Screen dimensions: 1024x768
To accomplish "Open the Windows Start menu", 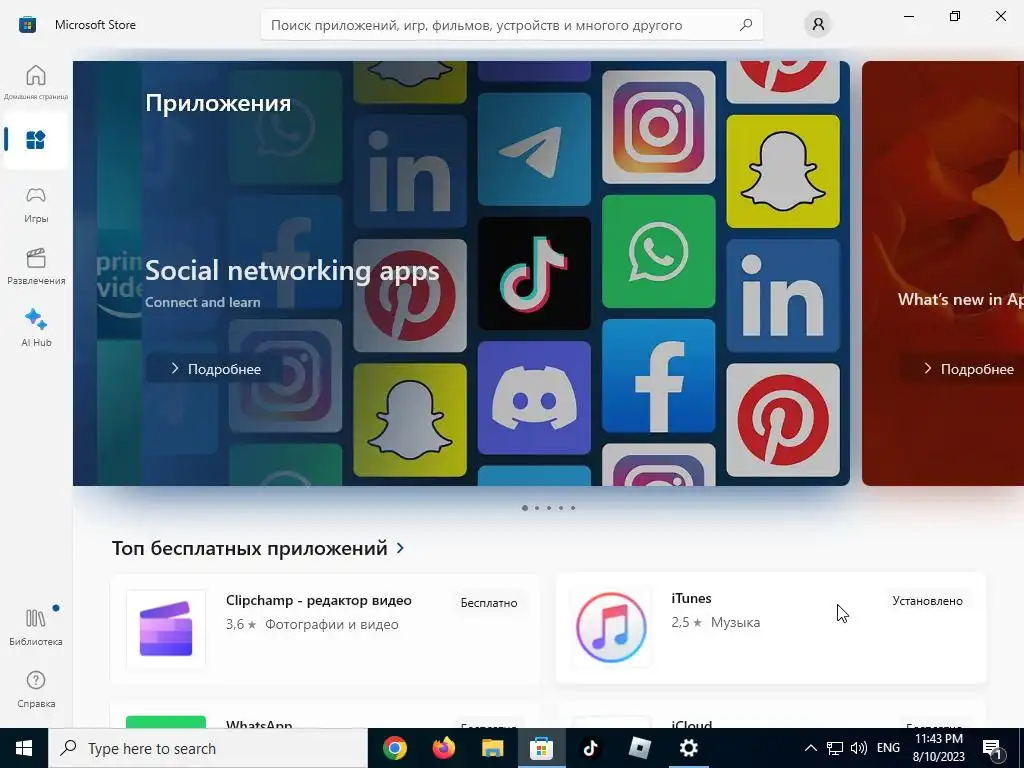I will click(x=24, y=748).
